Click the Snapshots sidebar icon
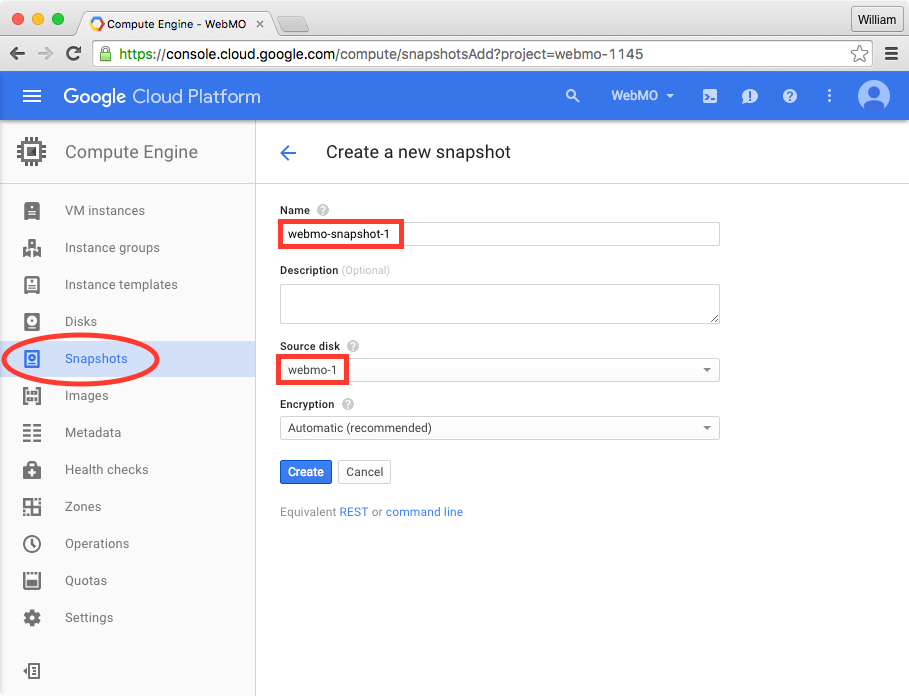 (x=32, y=359)
